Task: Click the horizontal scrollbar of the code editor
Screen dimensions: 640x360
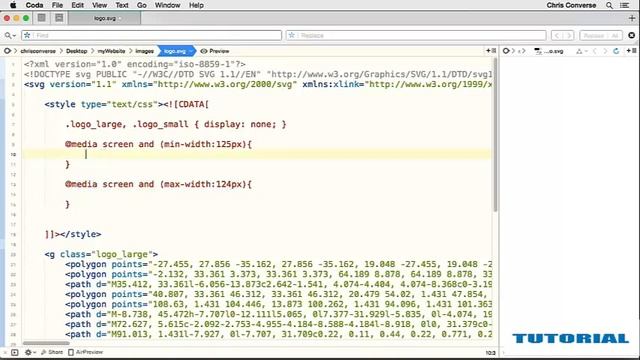Action: point(46,343)
